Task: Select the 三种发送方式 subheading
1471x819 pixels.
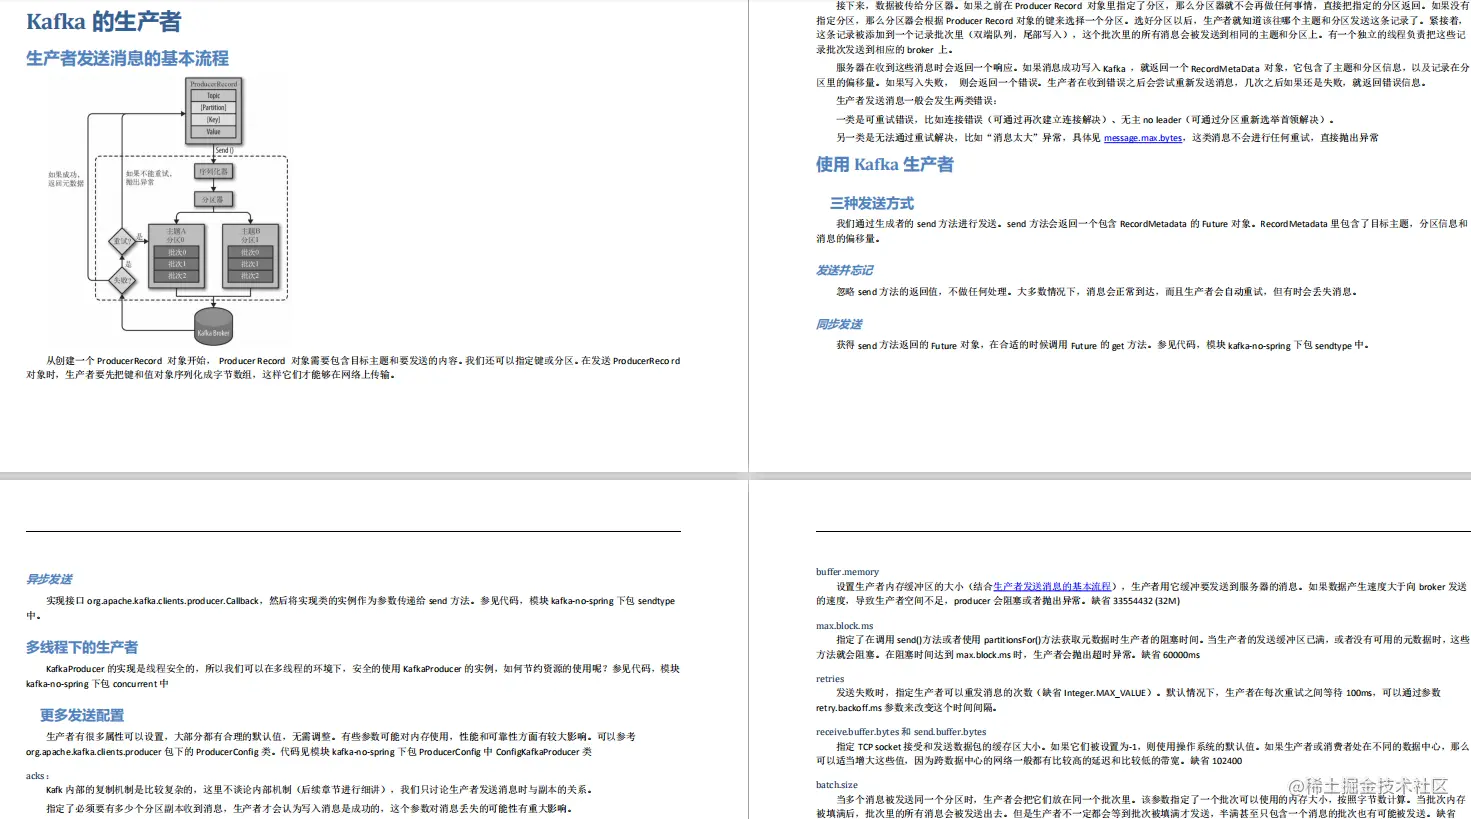Action: tap(873, 202)
